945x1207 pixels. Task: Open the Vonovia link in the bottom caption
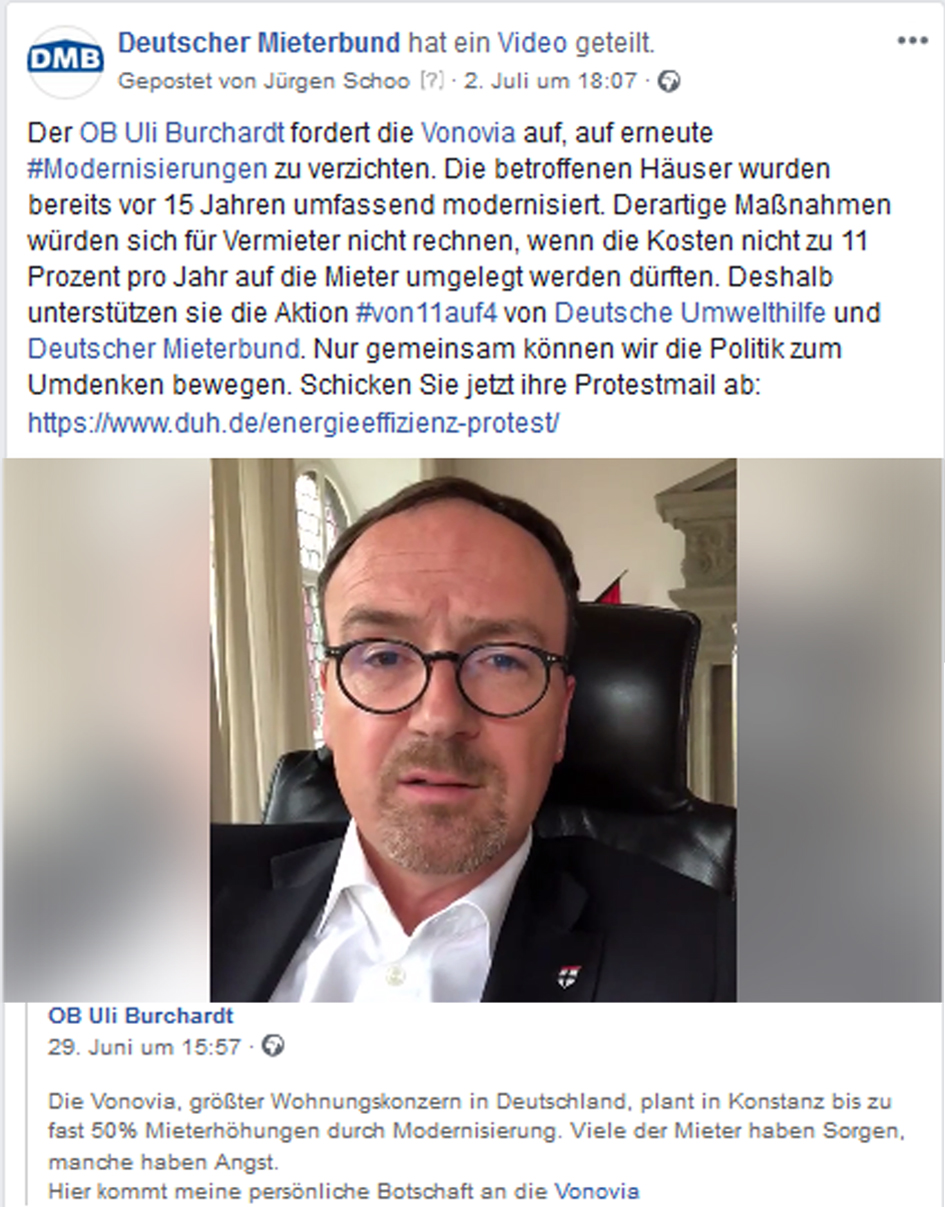[597, 1191]
